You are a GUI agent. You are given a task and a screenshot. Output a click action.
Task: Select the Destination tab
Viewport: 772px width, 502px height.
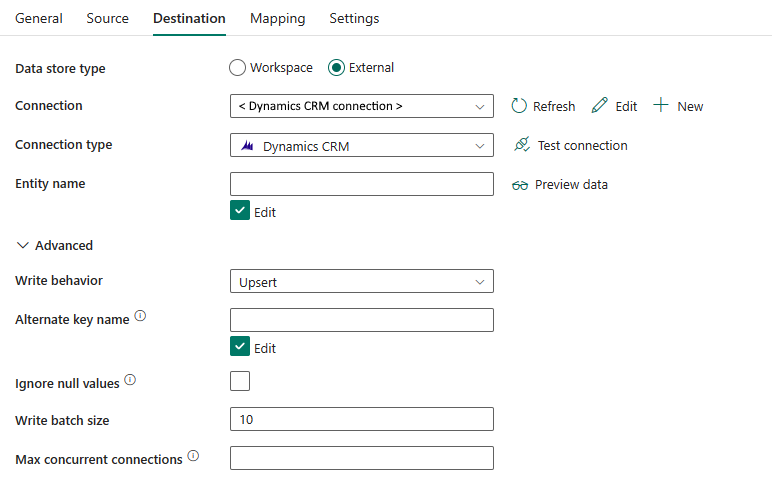[x=189, y=18]
